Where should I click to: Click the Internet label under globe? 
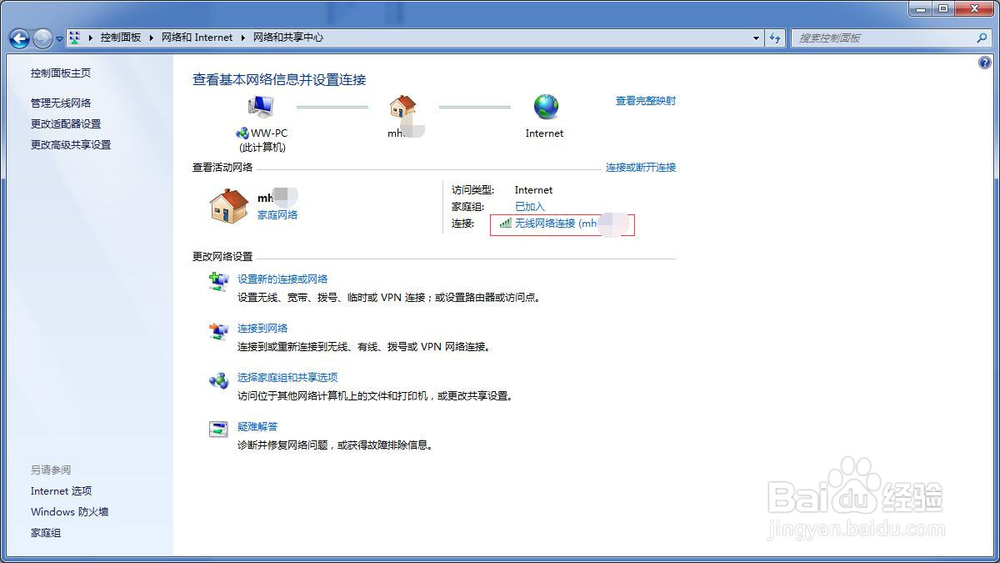pos(545,133)
